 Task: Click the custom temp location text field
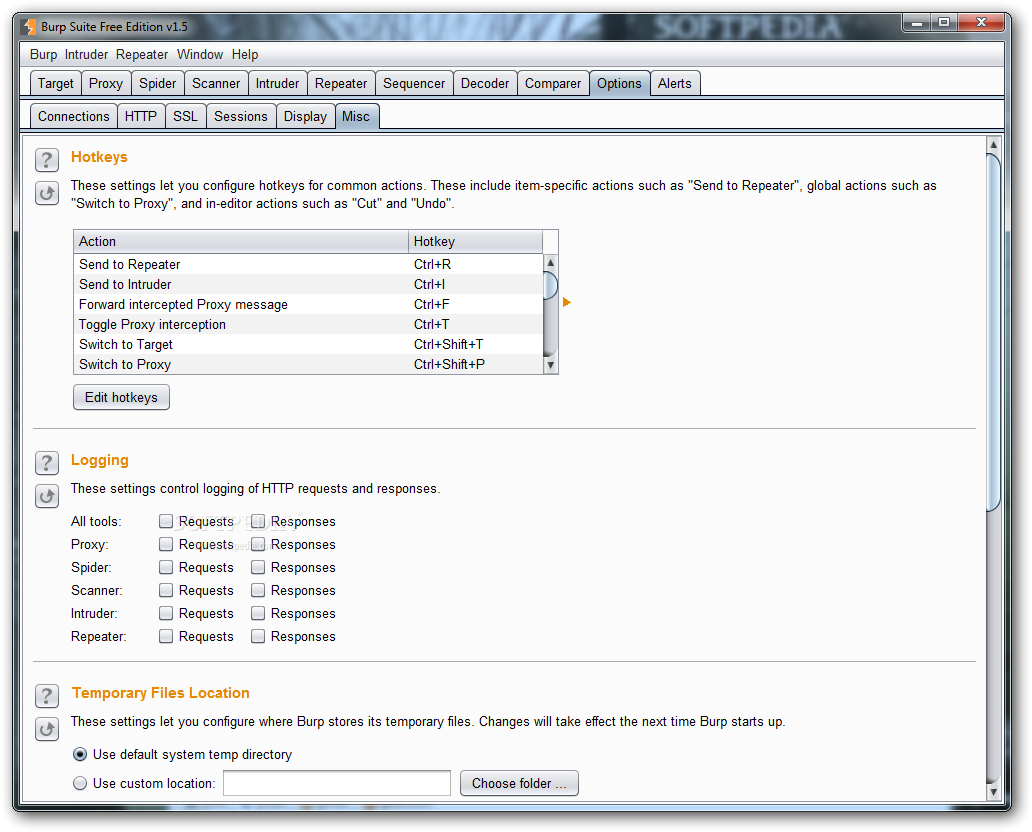337,783
